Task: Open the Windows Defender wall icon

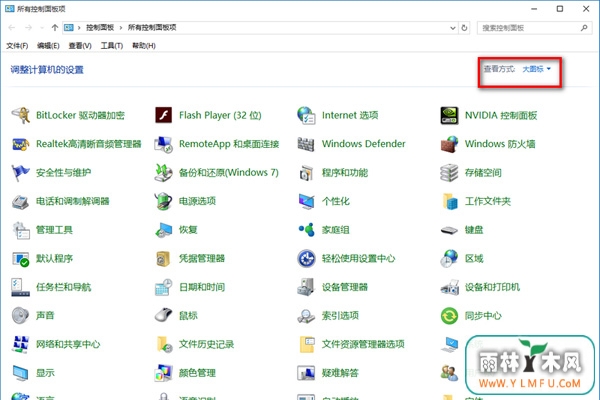Action: (x=306, y=144)
